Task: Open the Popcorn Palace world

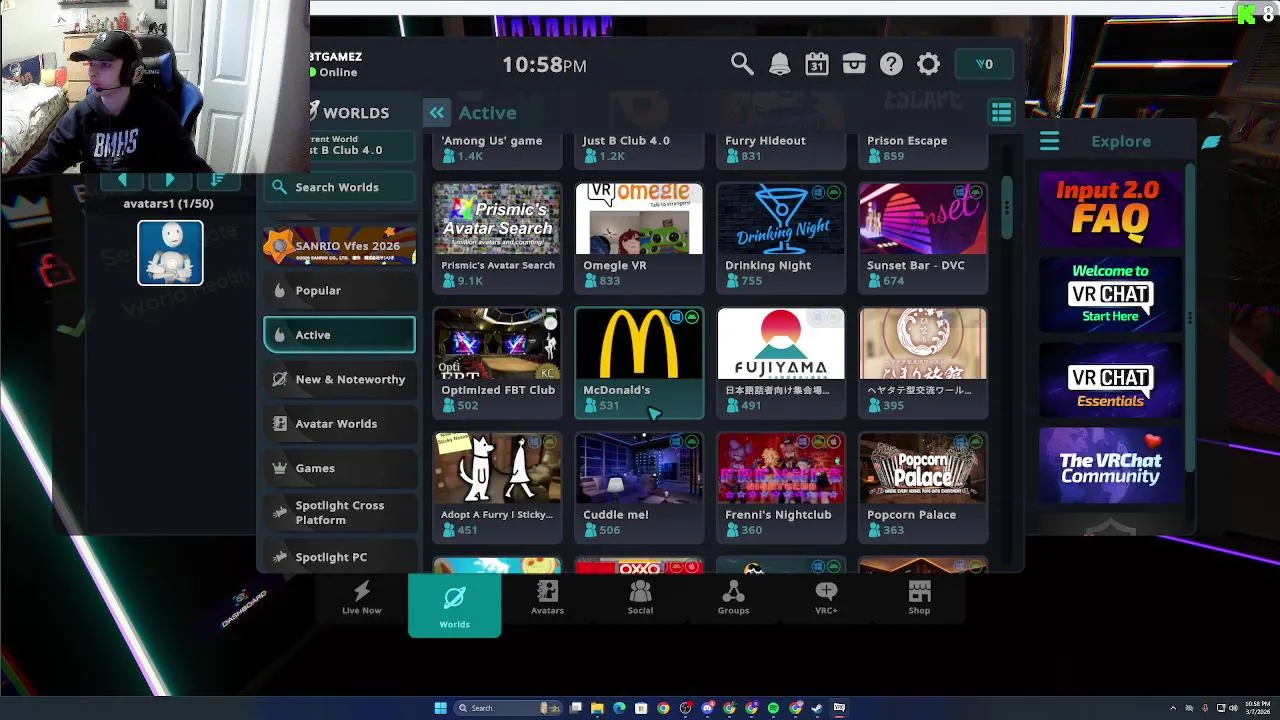Action: pyautogui.click(x=923, y=487)
